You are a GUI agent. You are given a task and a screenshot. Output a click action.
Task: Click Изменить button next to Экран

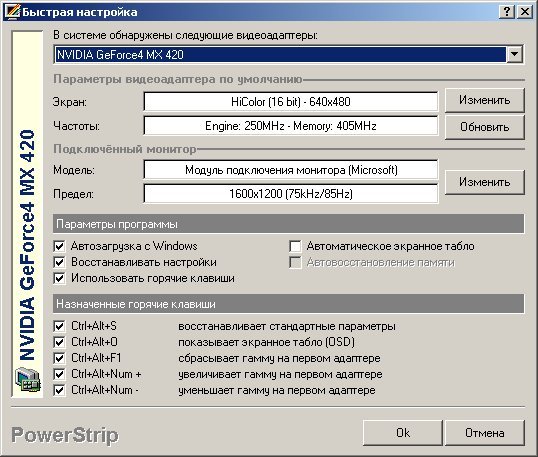pos(484,100)
